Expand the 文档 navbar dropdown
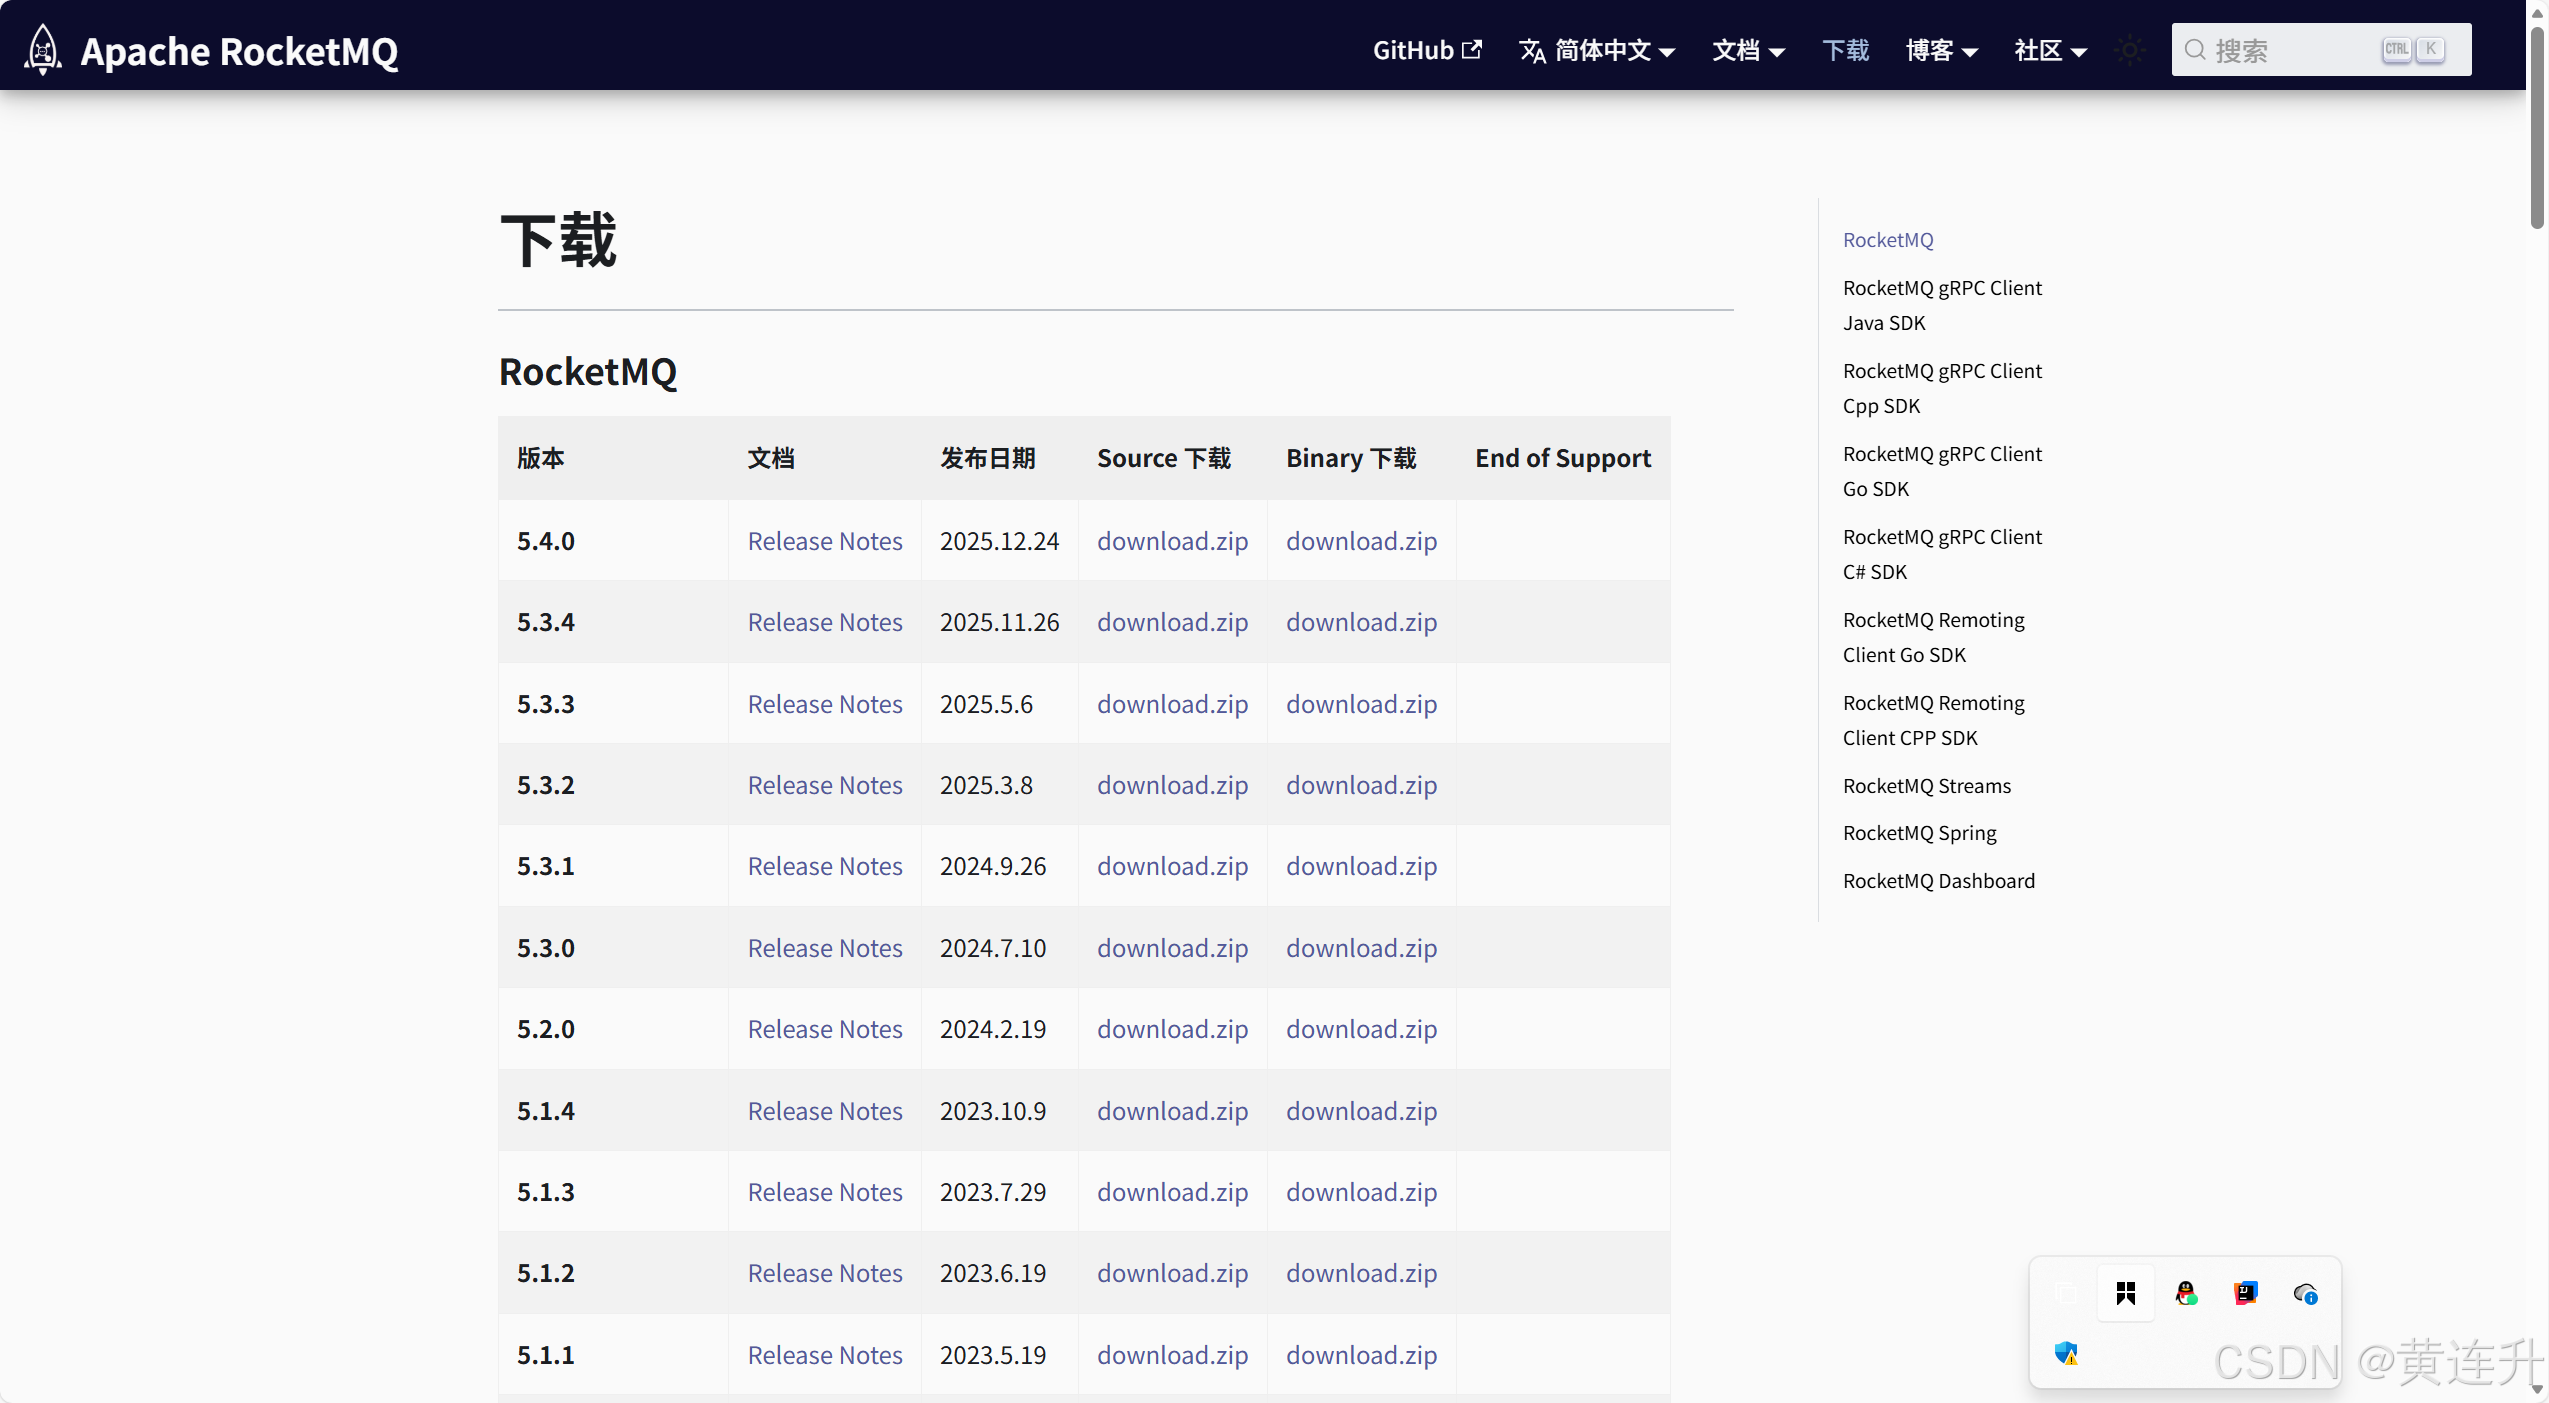This screenshot has width=2549, height=1403. pos(1748,50)
